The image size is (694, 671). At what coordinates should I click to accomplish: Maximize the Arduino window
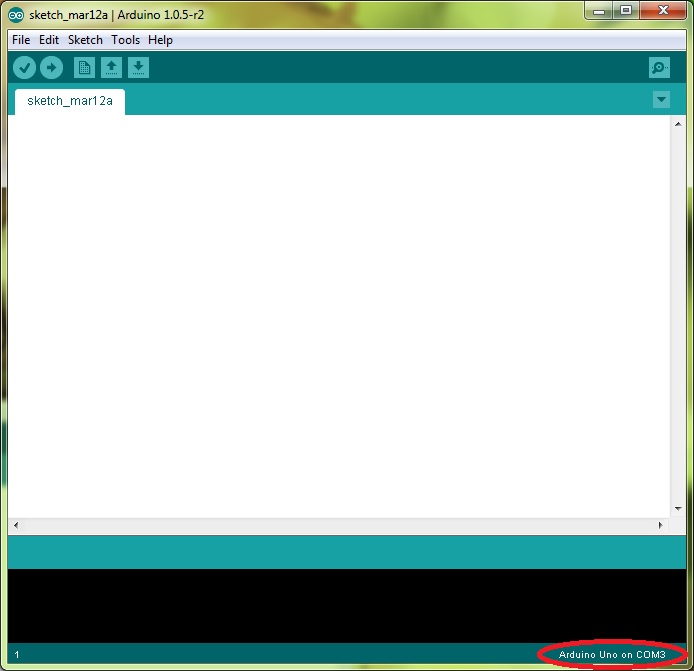click(626, 11)
